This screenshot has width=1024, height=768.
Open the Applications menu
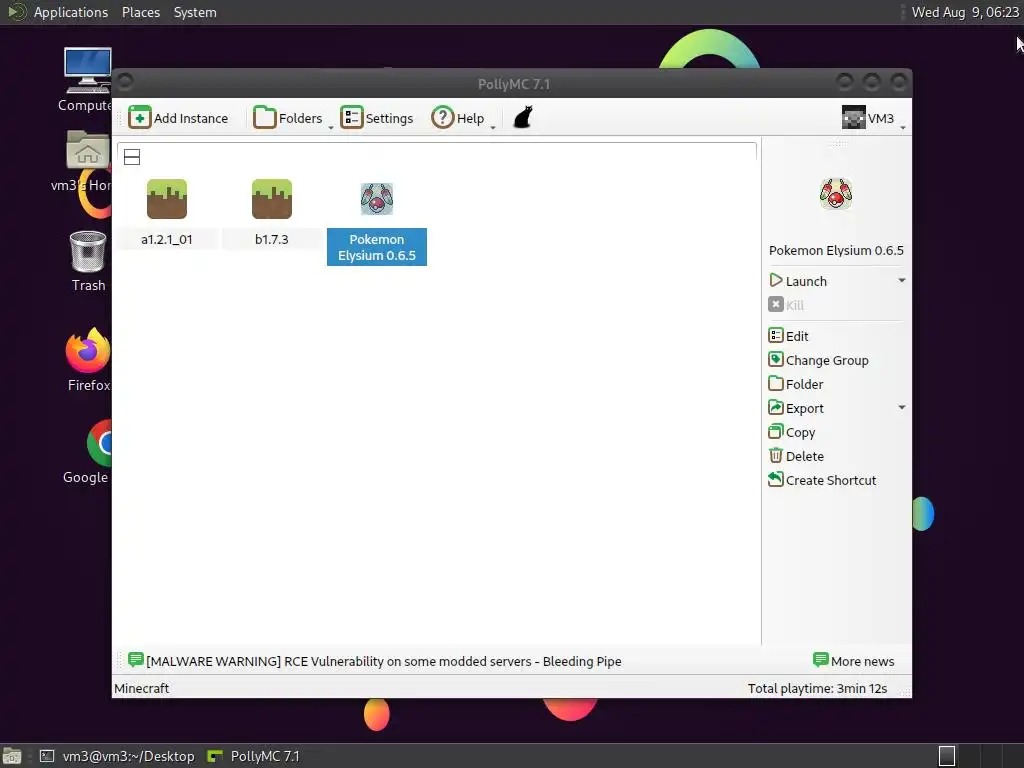(71, 12)
